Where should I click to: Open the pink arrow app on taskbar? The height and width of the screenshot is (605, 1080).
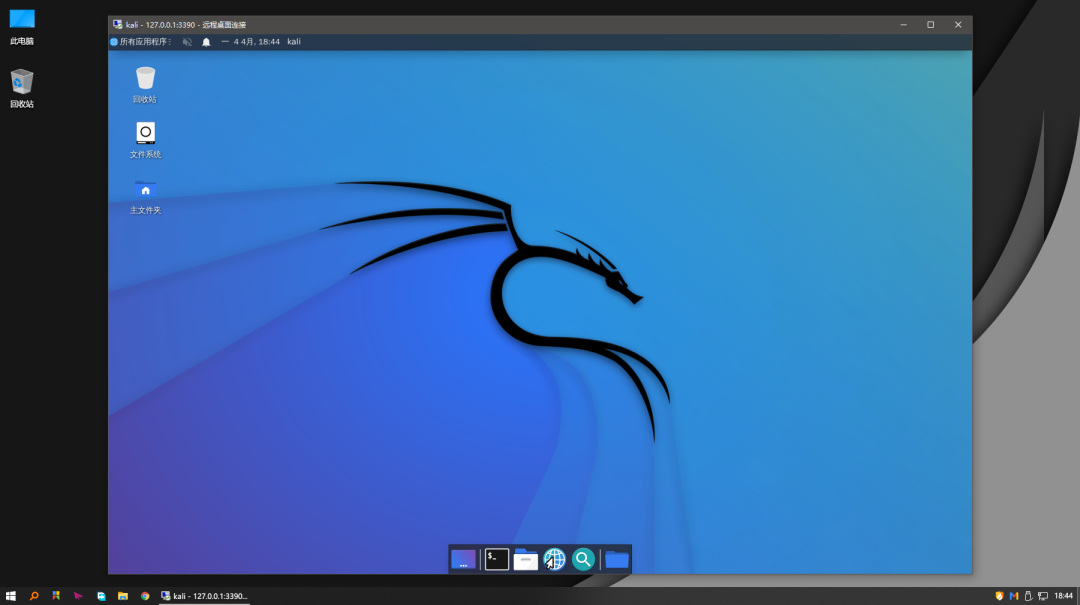[78, 596]
